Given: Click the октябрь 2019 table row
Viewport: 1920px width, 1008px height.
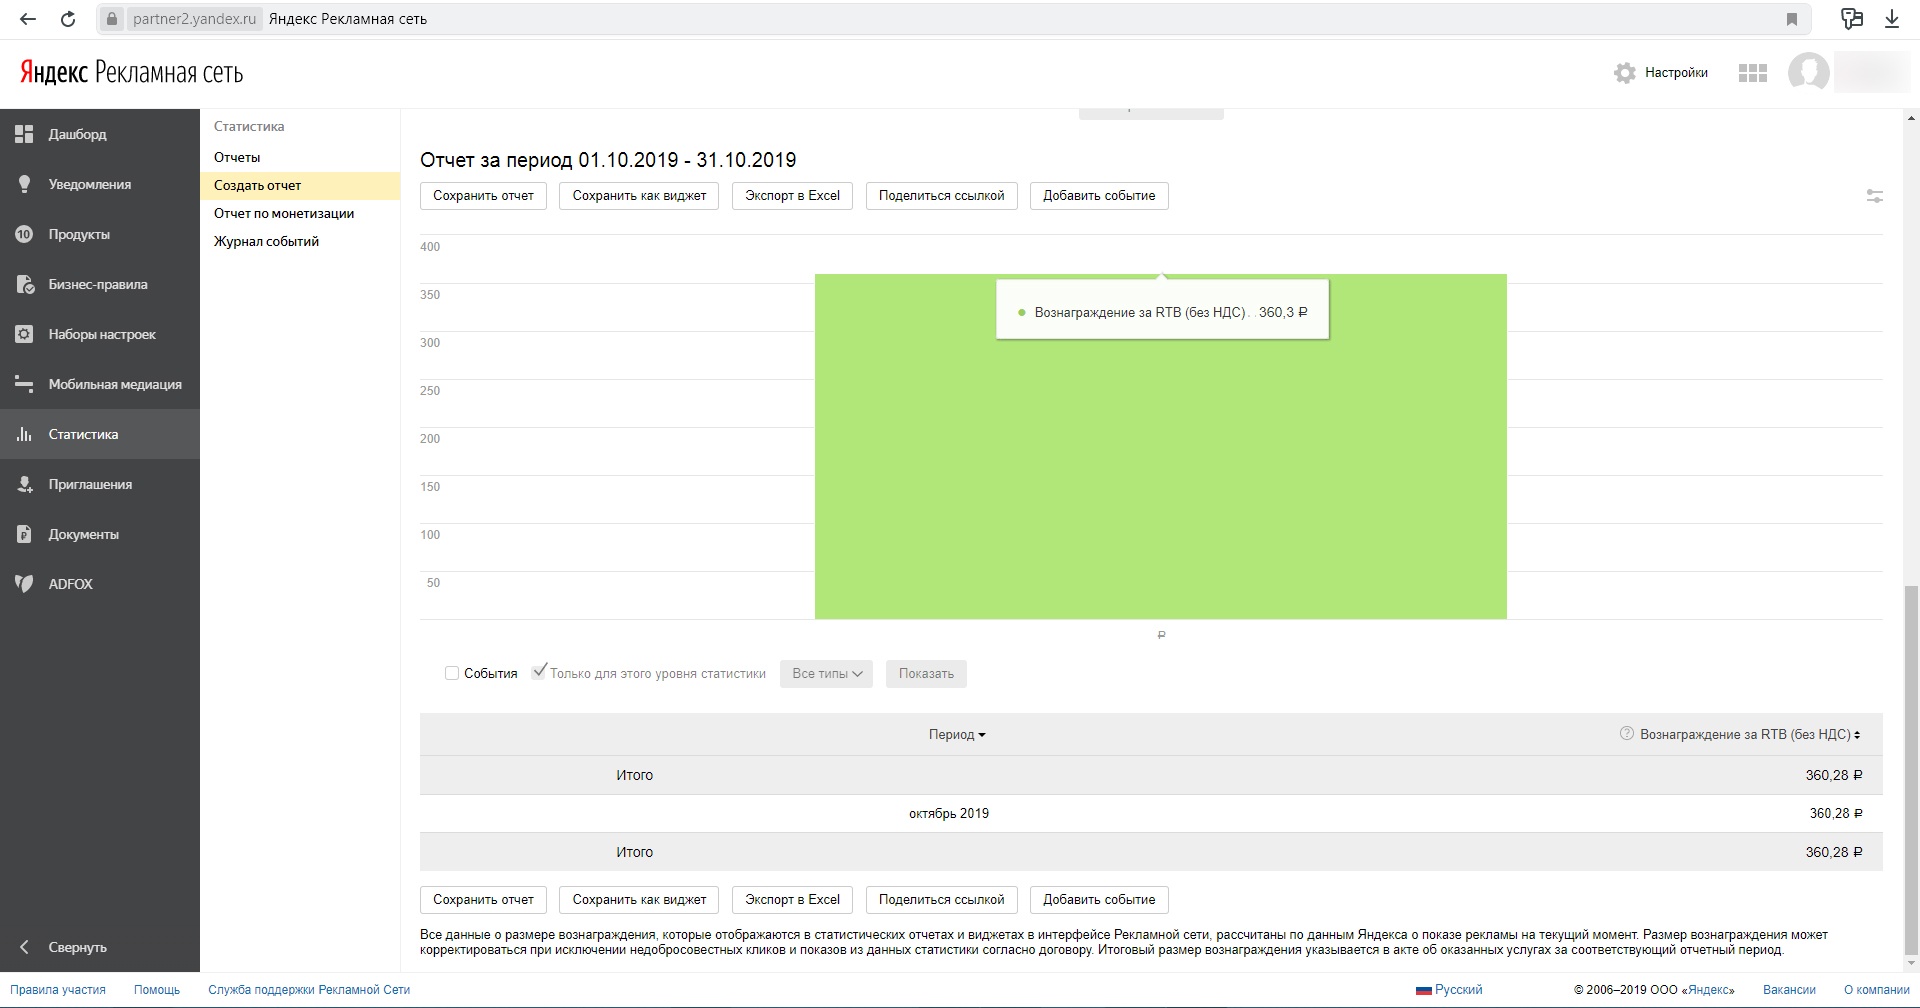Looking at the screenshot, I should coord(1151,814).
